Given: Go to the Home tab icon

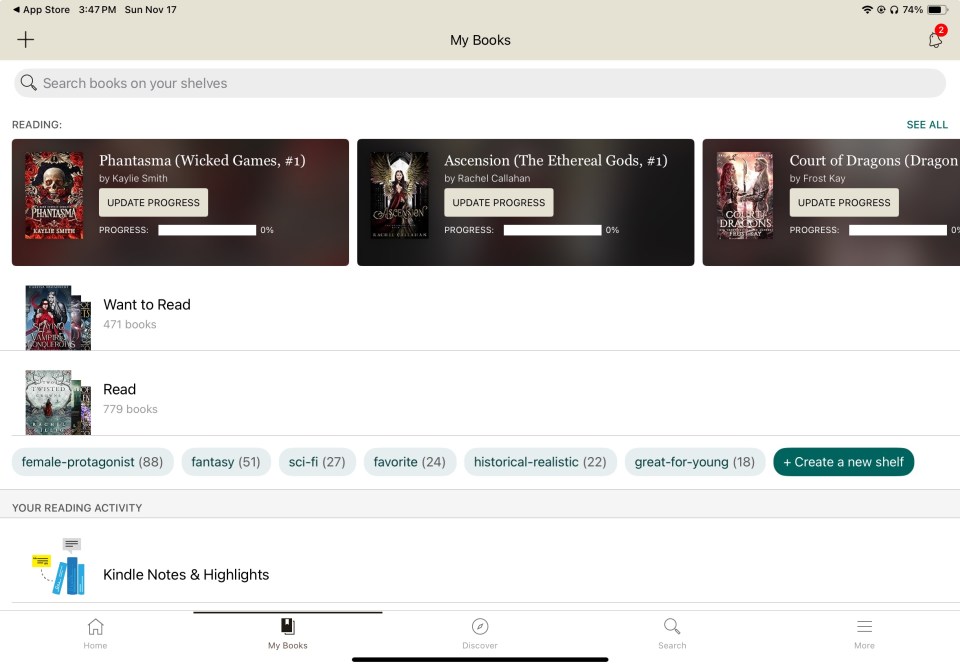Looking at the screenshot, I should [95, 632].
